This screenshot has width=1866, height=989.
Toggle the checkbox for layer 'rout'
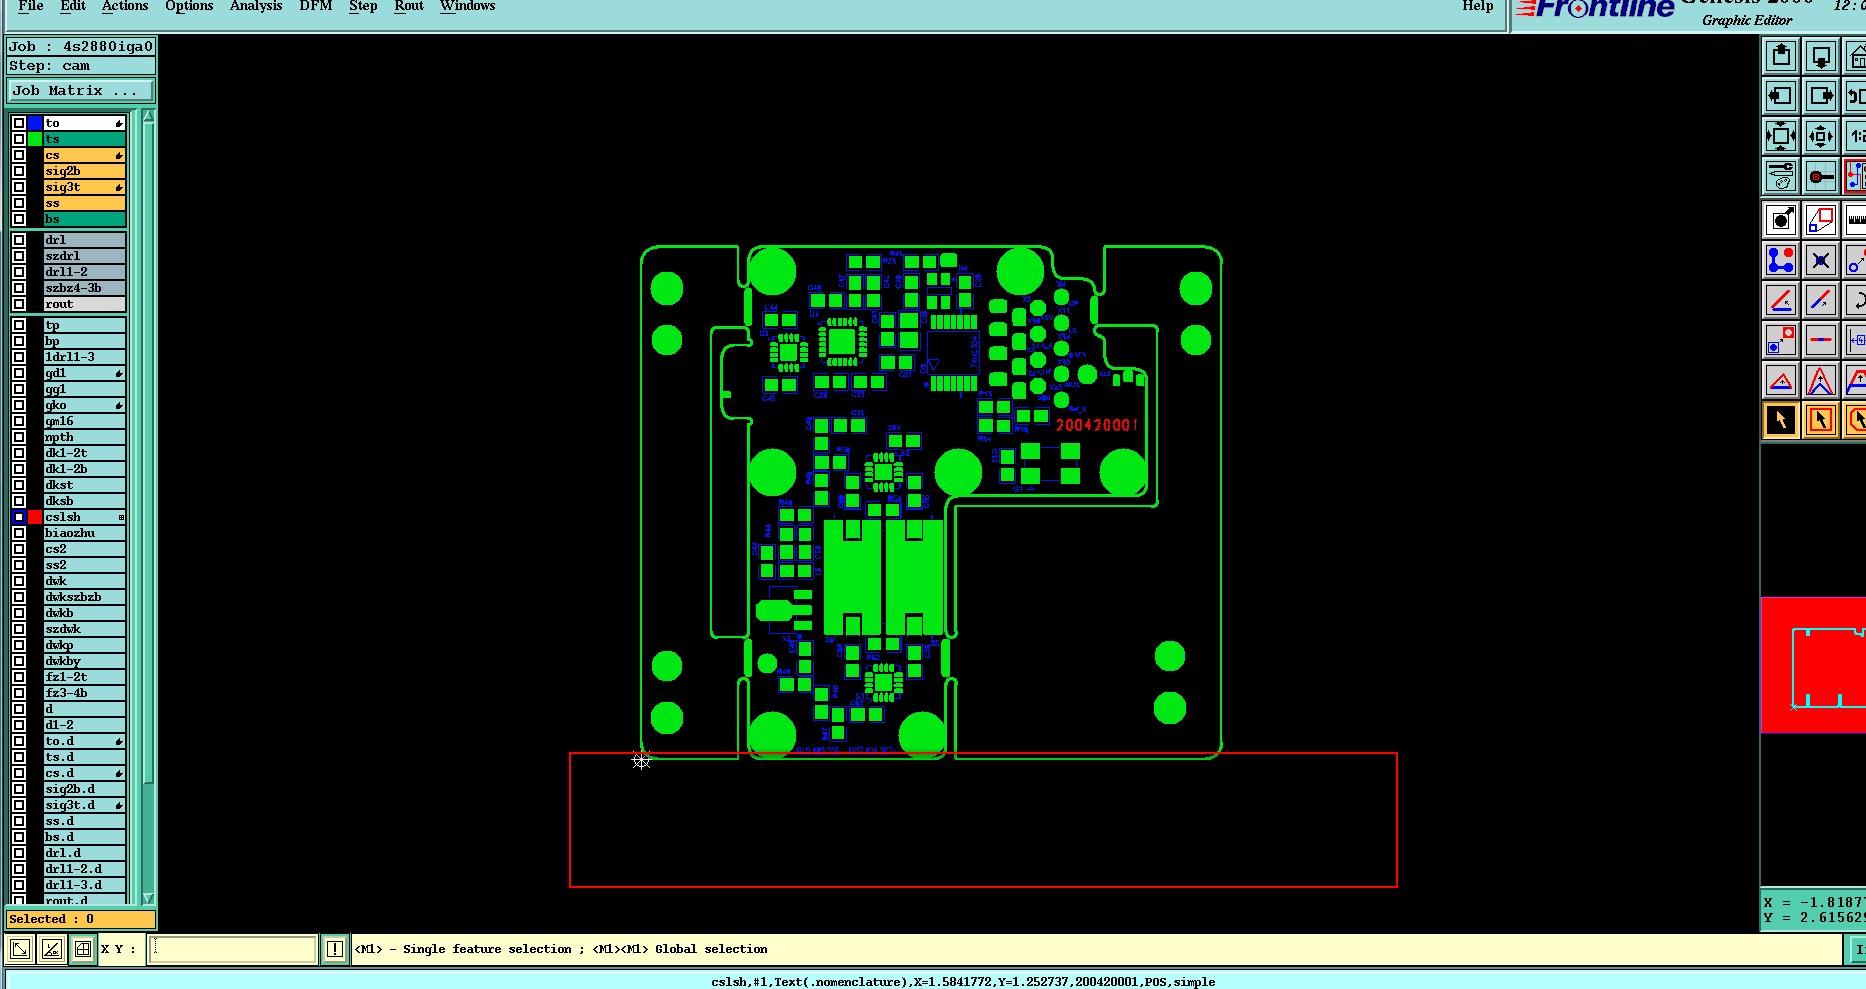pyautogui.click(x=19, y=304)
